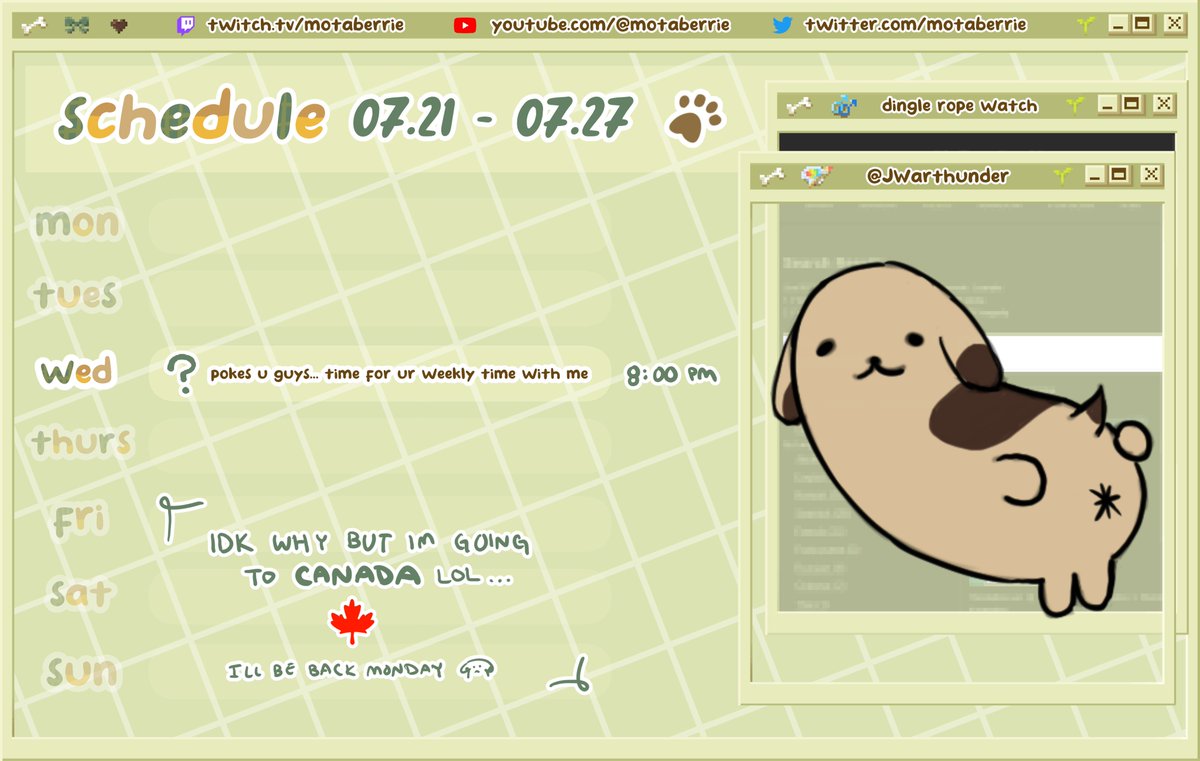Click the 'Schedule' heading
The image size is (1200, 761).
tap(191, 118)
